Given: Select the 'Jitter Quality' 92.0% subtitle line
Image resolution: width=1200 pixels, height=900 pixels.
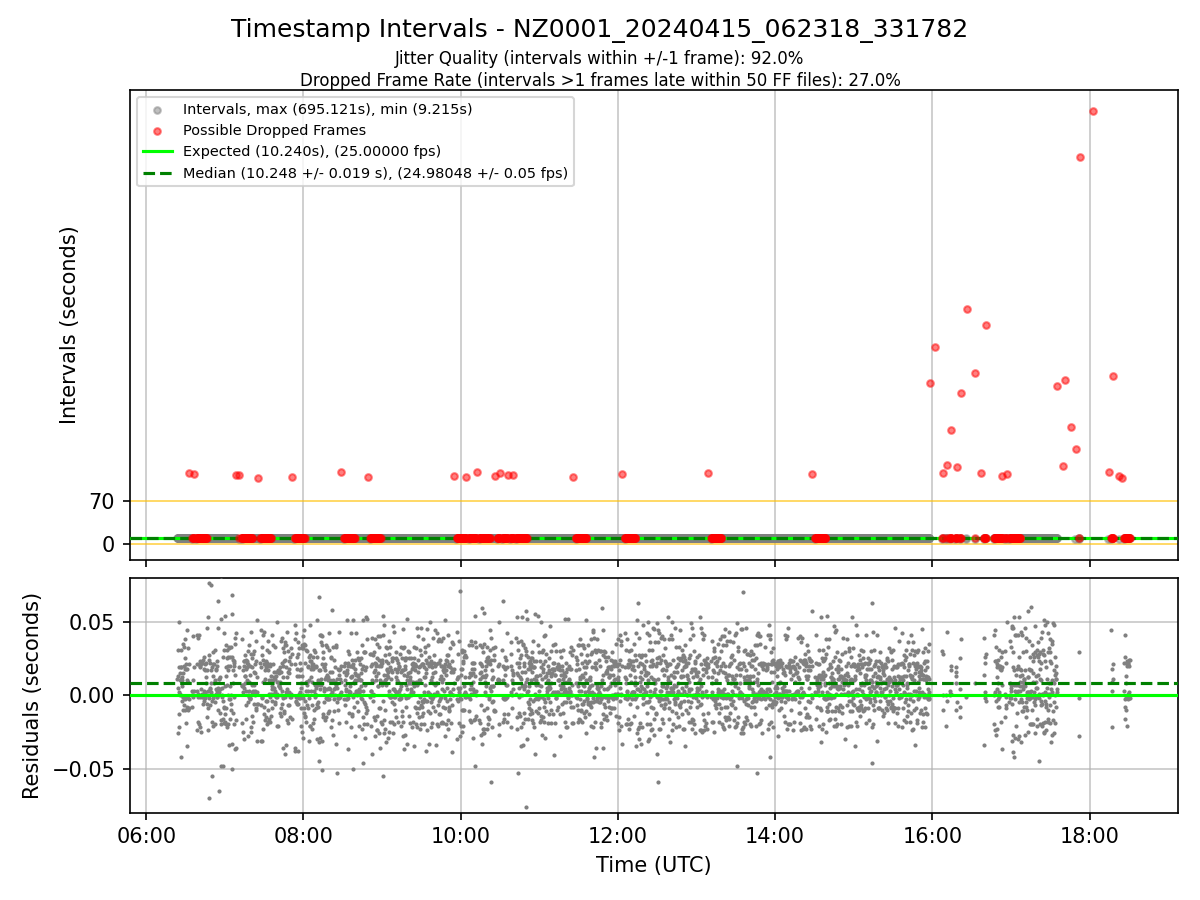Looking at the screenshot, I should point(599,58).
